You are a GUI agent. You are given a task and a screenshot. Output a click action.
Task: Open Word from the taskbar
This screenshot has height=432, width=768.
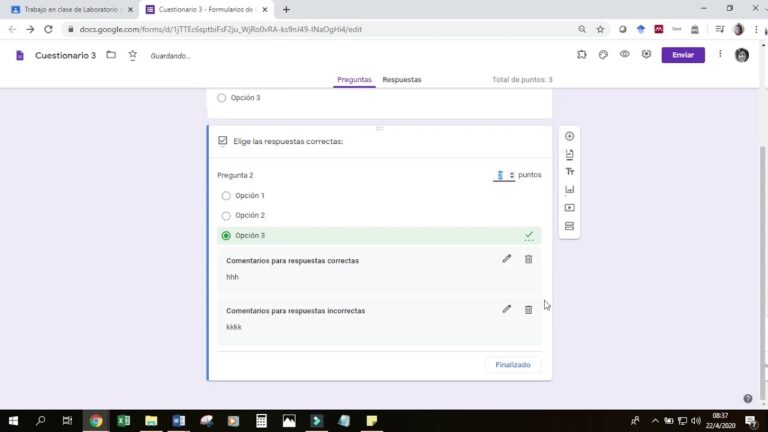[178, 421]
